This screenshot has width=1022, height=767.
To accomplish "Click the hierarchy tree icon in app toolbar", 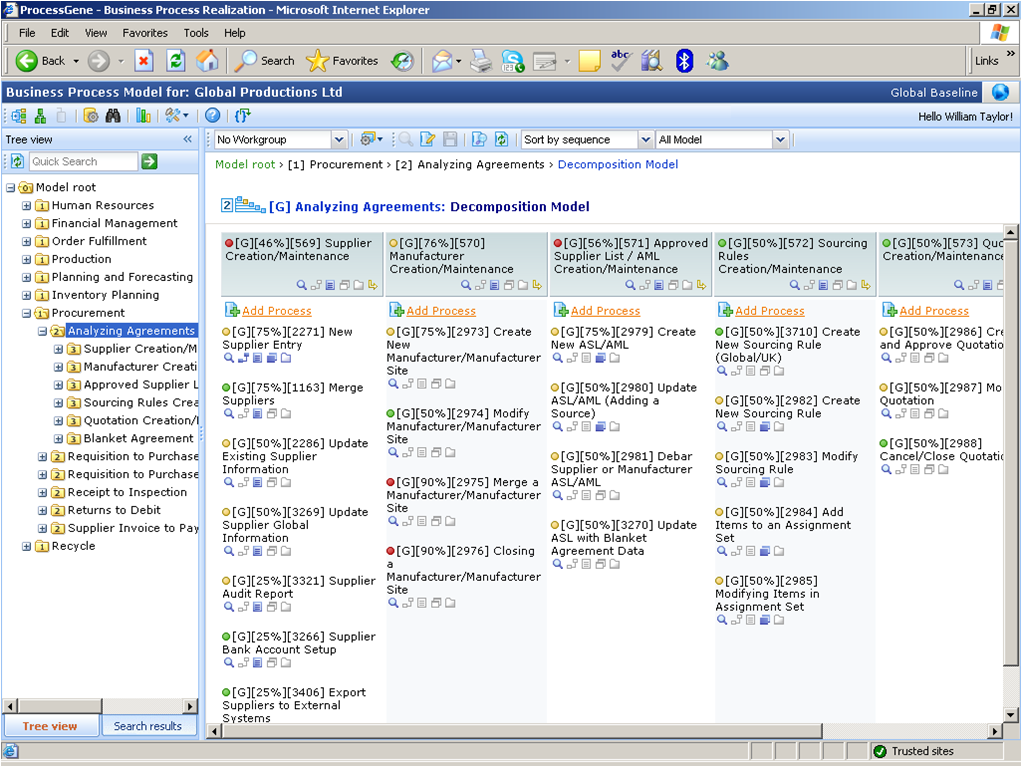I will (40, 116).
